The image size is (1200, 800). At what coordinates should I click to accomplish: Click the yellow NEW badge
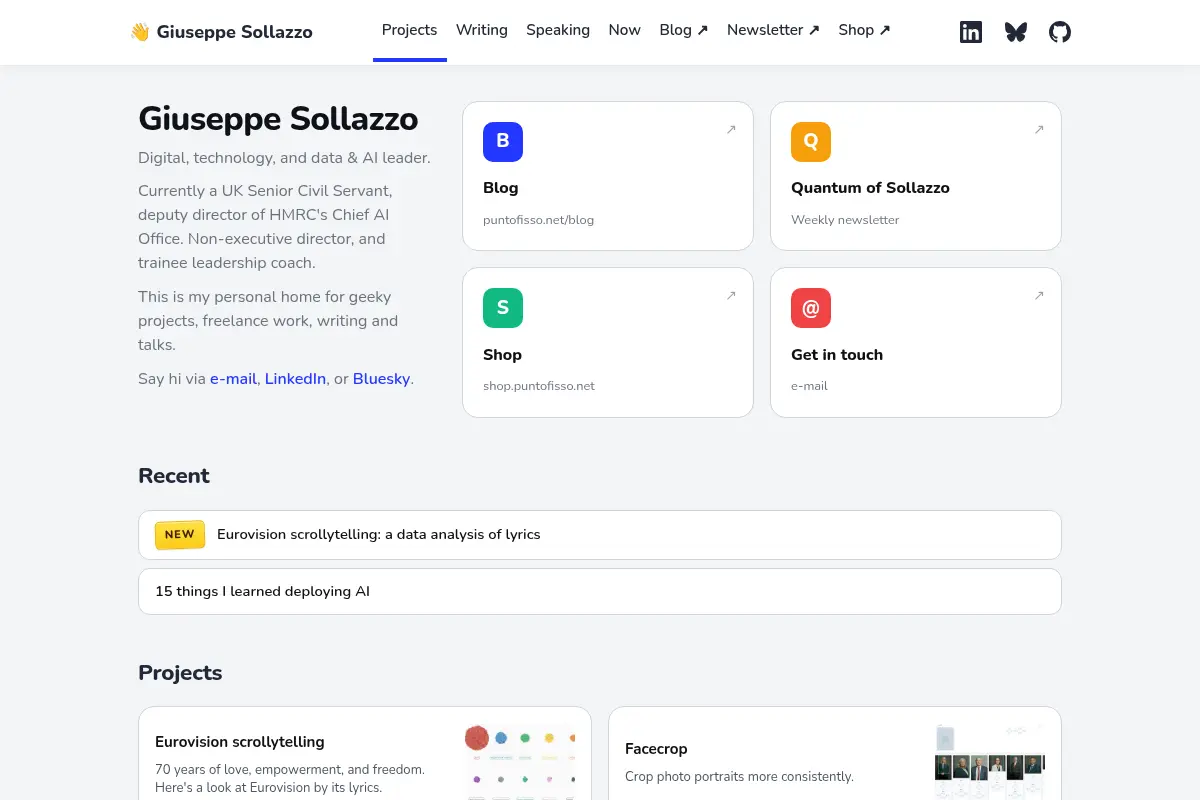[180, 534]
